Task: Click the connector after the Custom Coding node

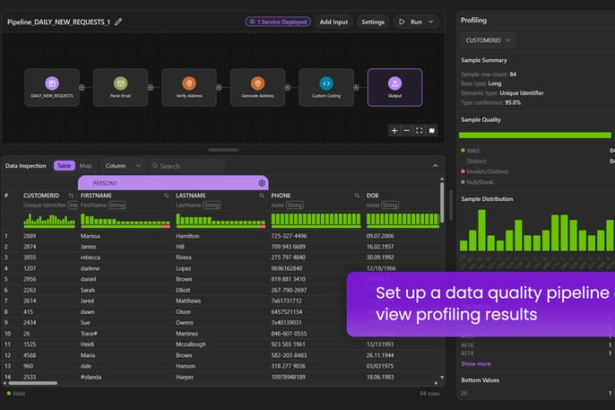Action: (356, 87)
